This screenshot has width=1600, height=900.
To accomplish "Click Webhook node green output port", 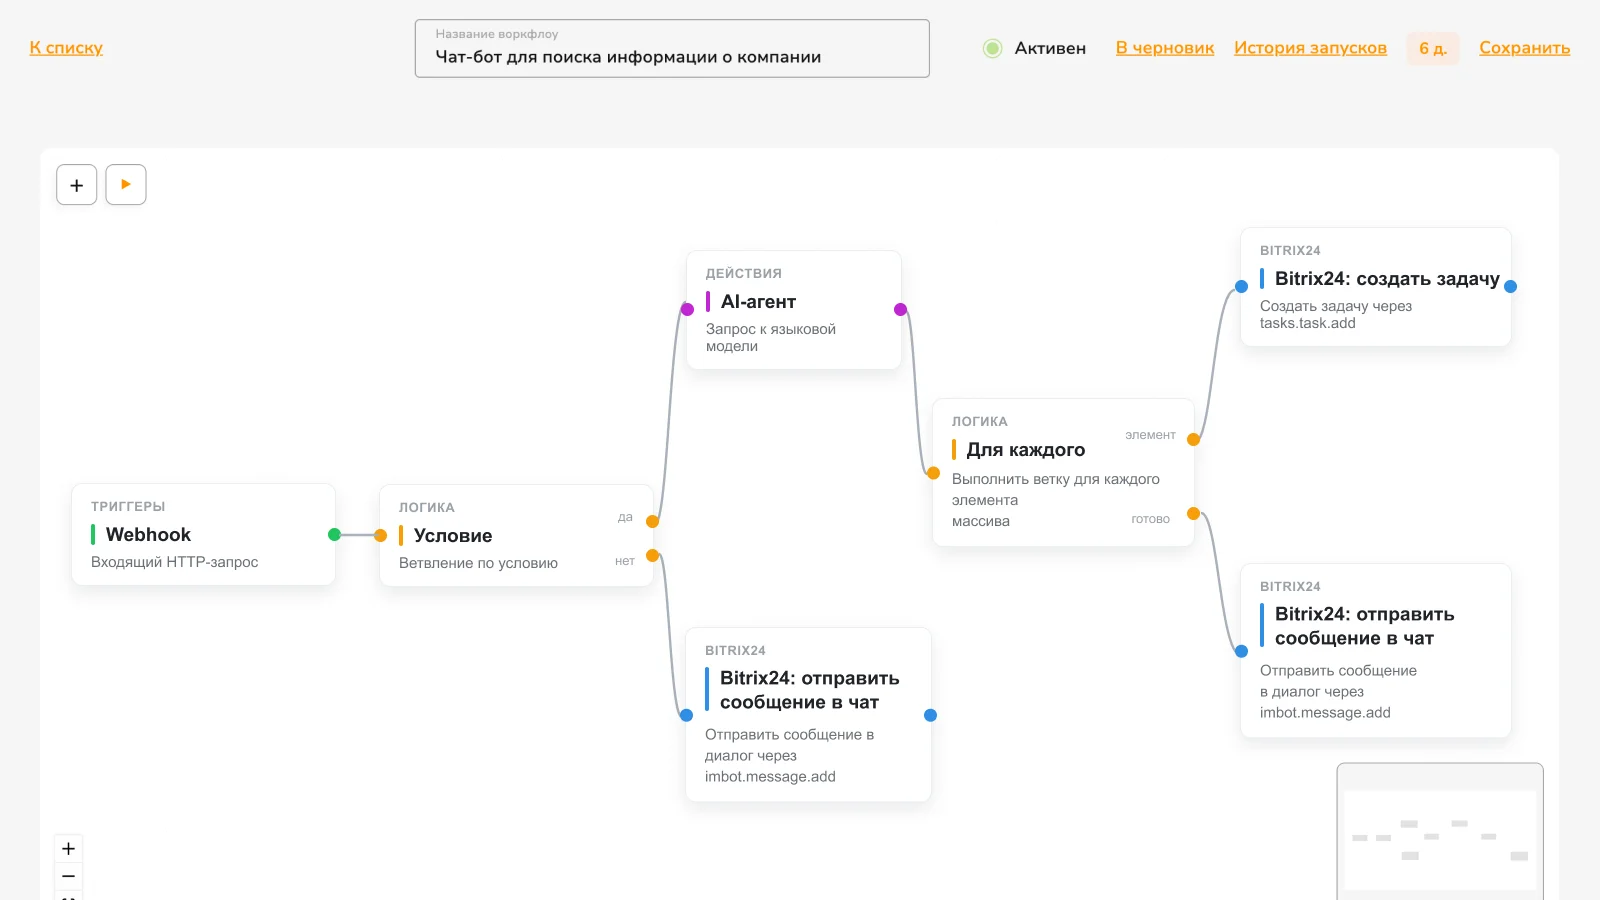I will point(334,535).
